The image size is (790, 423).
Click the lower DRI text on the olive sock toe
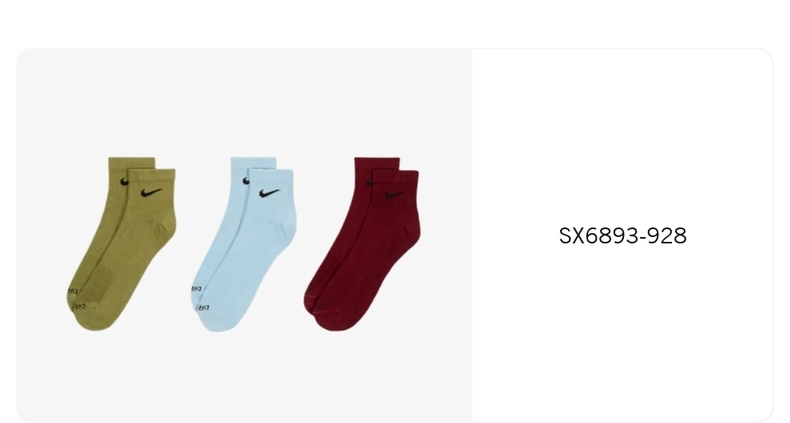click(80, 306)
